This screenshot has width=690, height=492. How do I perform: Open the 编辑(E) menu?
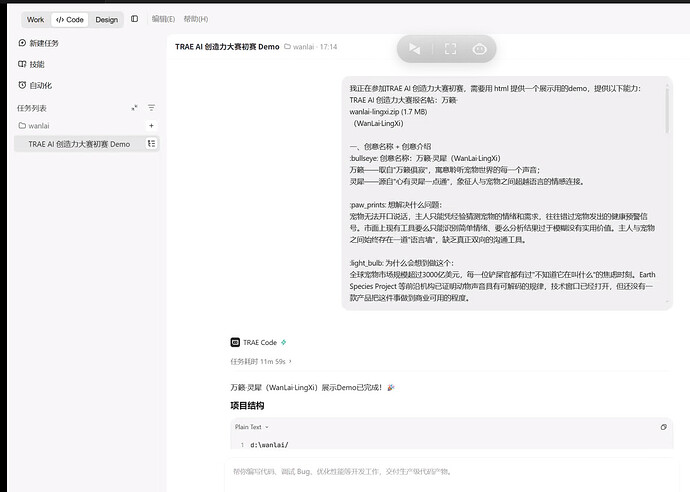coord(163,19)
